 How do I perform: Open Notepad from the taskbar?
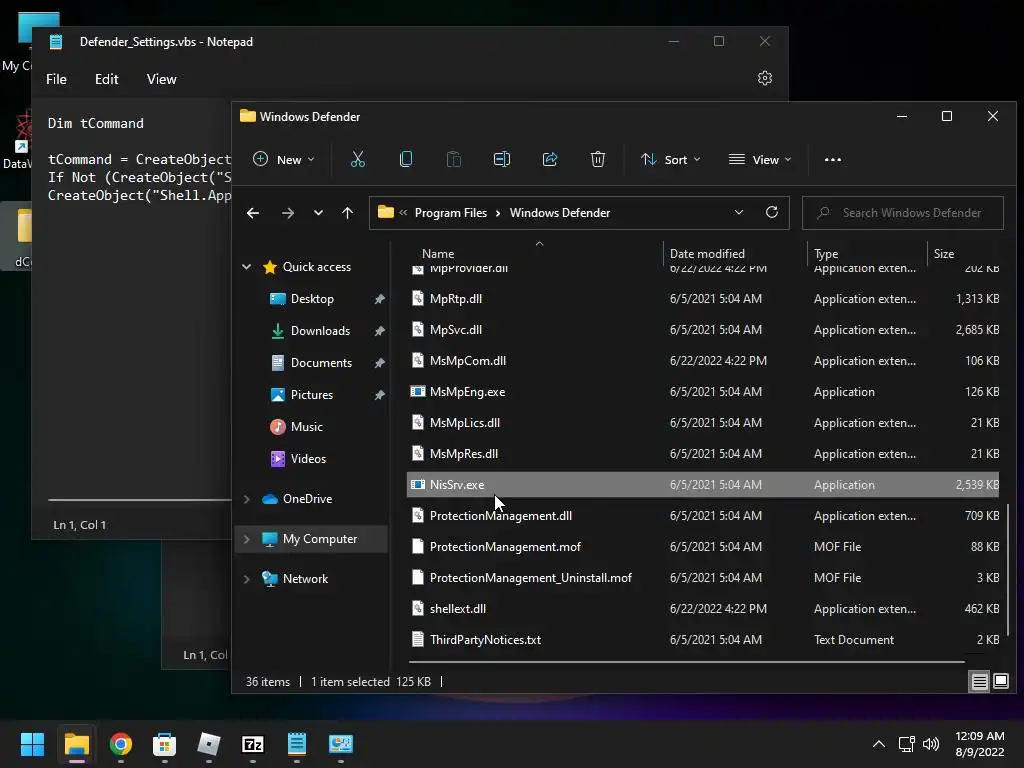coord(296,744)
